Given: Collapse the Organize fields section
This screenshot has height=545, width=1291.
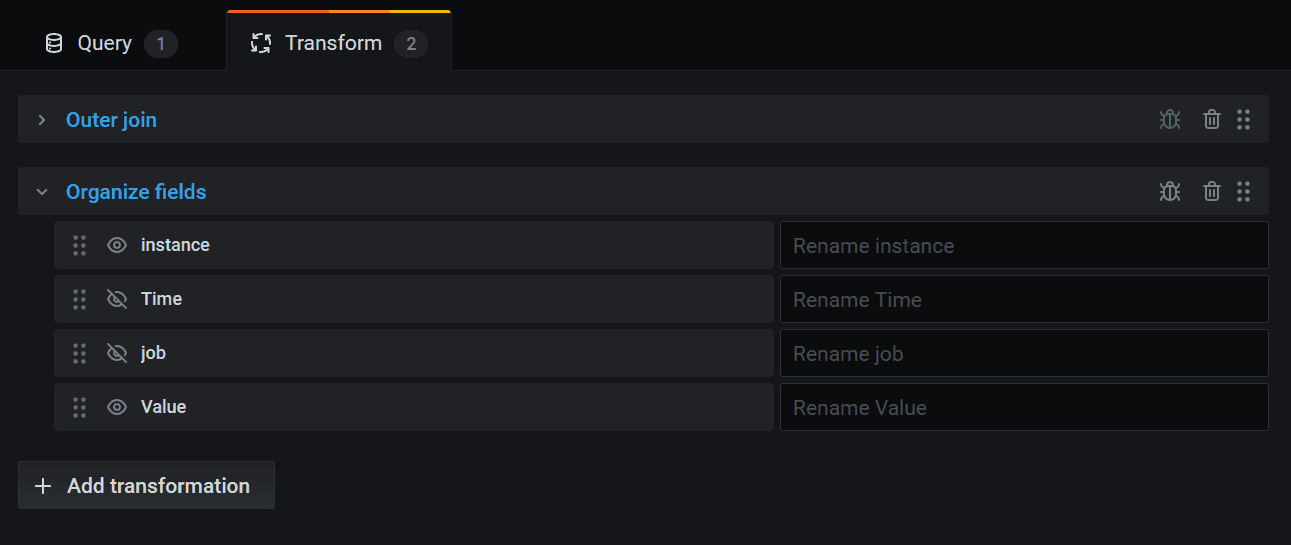Looking at the screenshot, I should tap(42, 192).
